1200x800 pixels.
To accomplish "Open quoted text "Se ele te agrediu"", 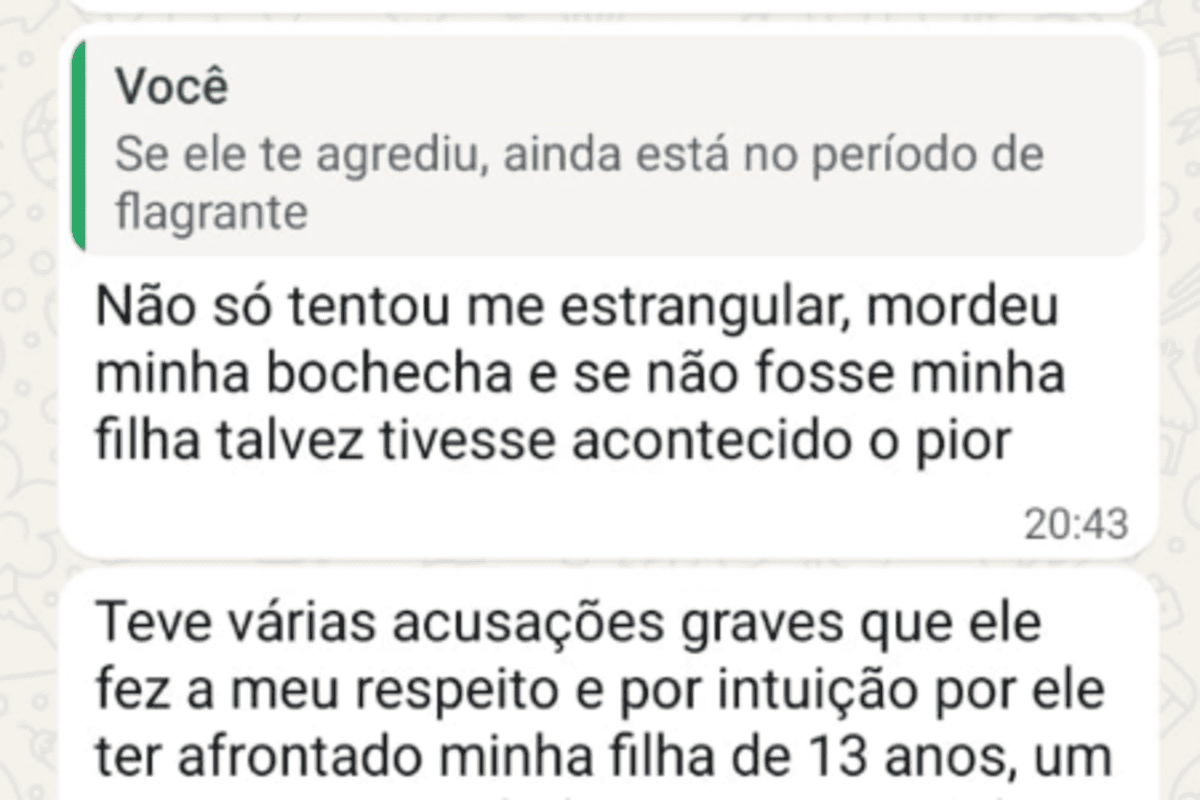I will click(290, 156).
